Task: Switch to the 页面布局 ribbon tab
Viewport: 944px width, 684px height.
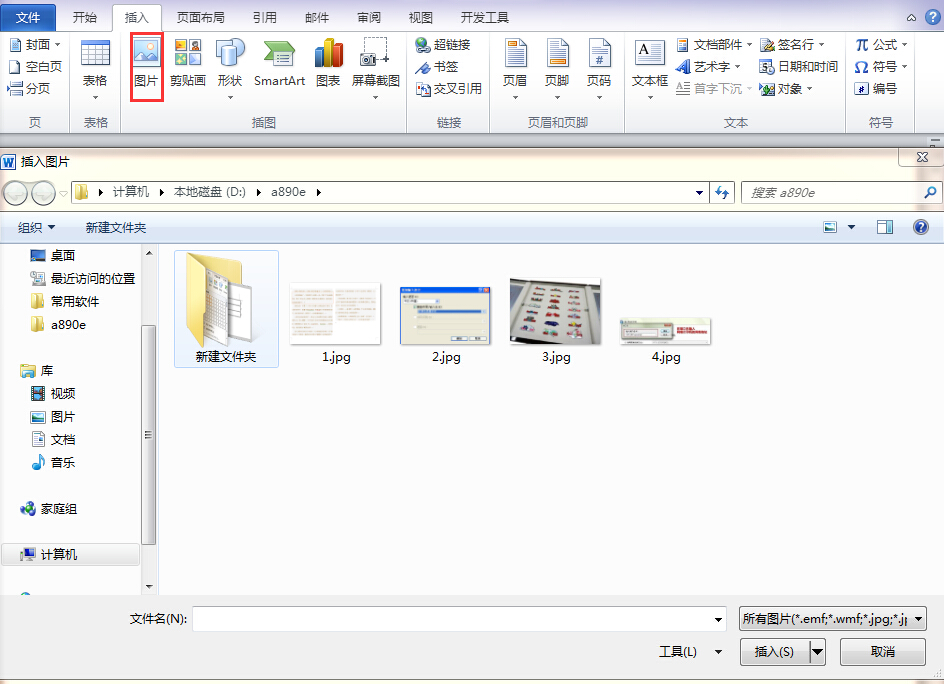Action: [x=200, y=17]
